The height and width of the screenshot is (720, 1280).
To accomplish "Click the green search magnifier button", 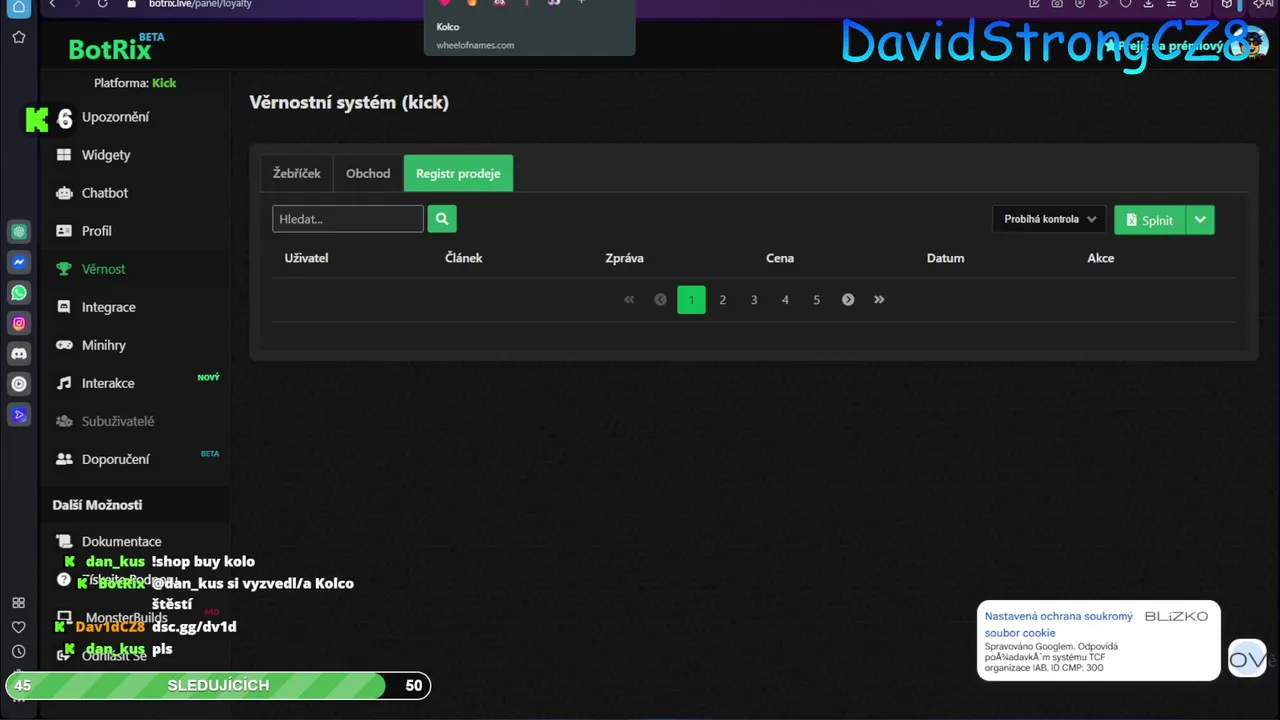I will pos(442,219).
